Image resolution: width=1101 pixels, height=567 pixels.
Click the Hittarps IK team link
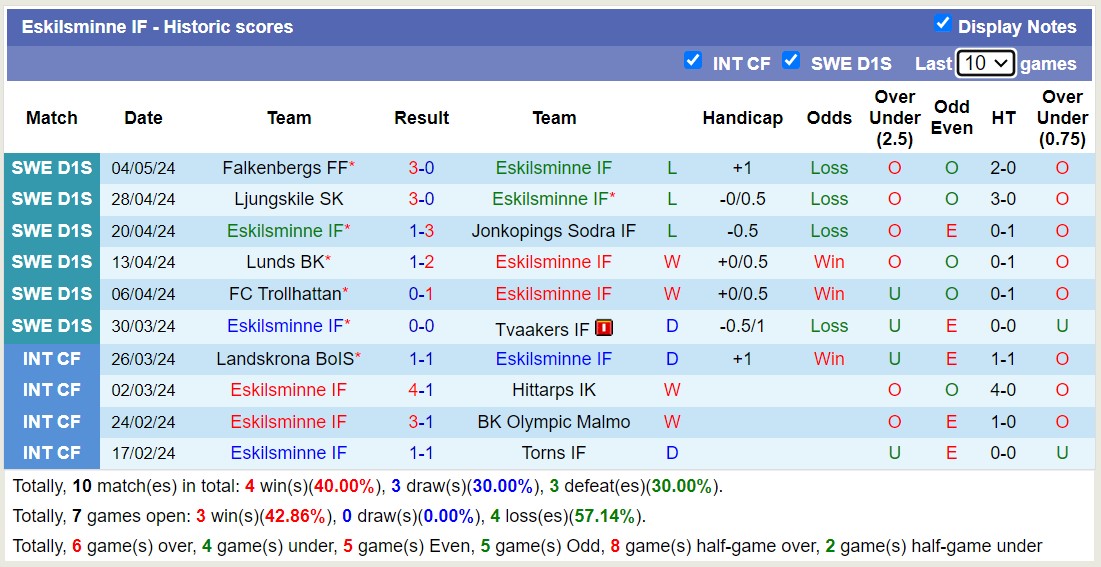pyautogui.click(x=554, y=390)
